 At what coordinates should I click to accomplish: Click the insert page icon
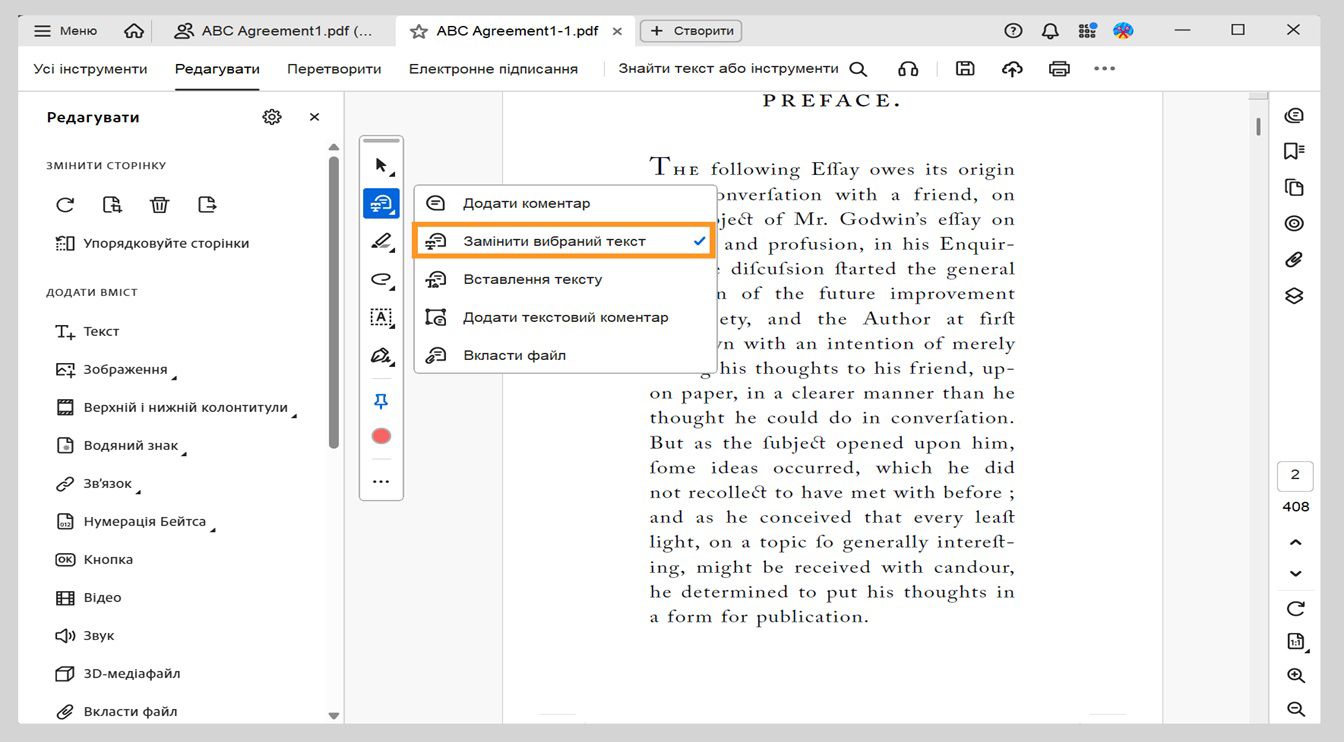(x=112, y=205)
